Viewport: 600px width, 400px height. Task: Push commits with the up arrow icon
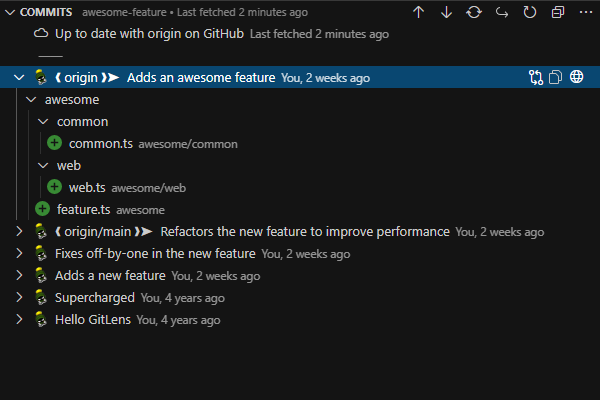(x=419, y=12)
